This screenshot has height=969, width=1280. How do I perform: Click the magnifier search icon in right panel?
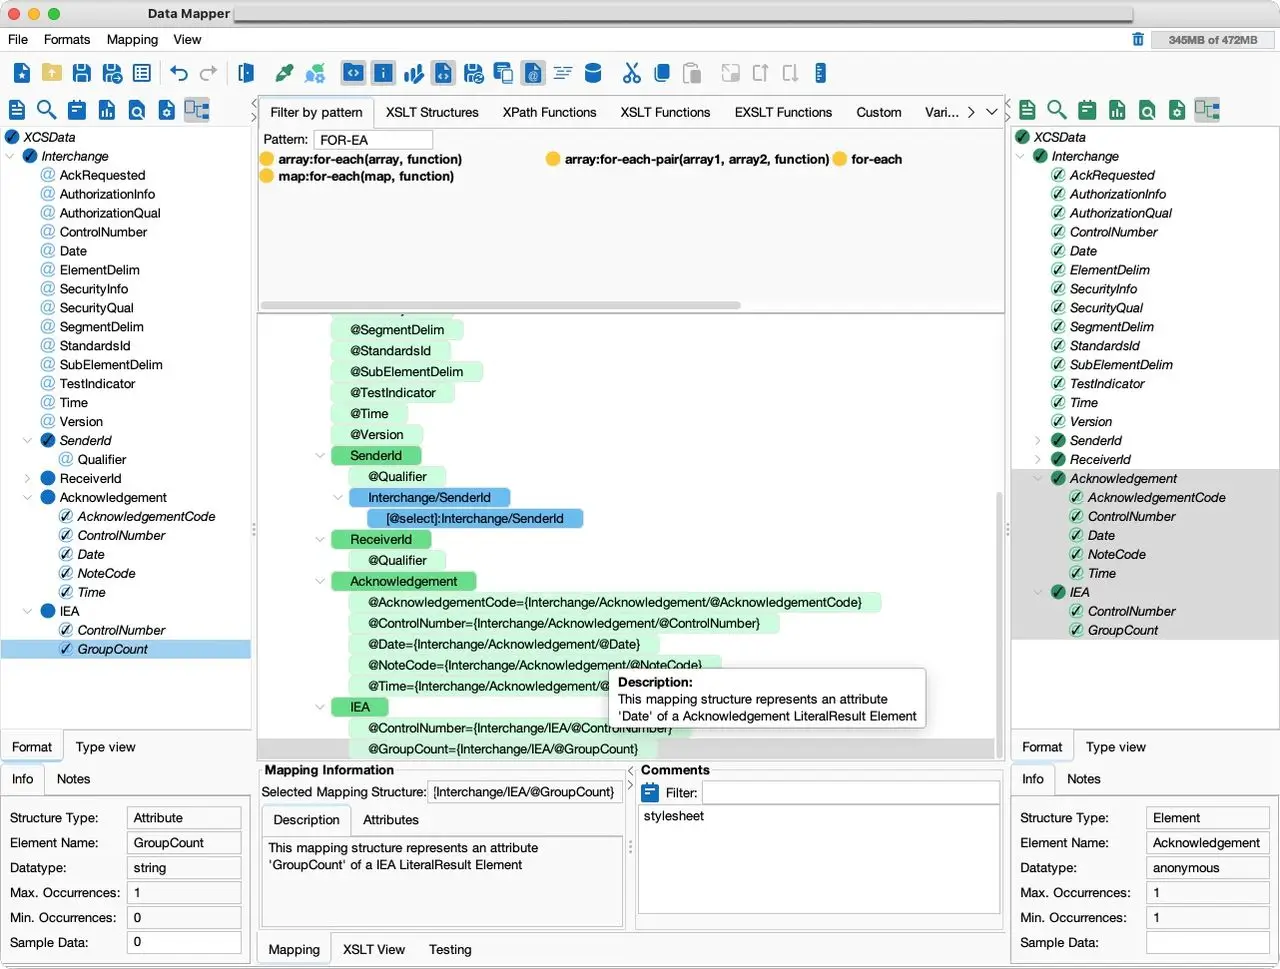1057,110
